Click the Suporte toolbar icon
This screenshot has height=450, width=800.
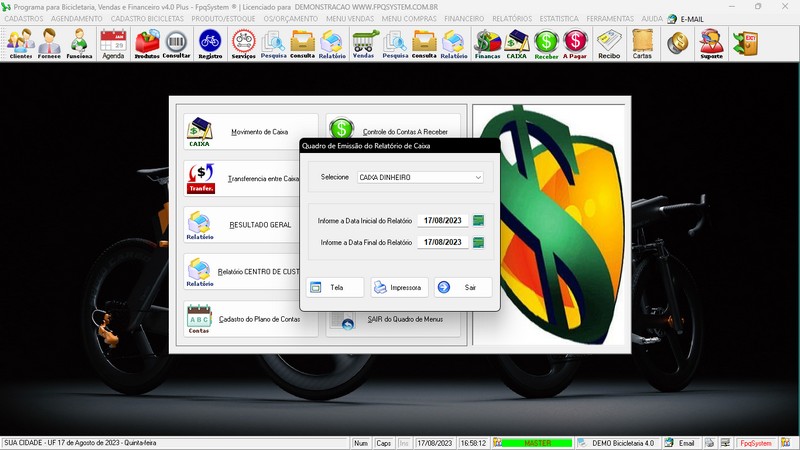coord(711,43)
